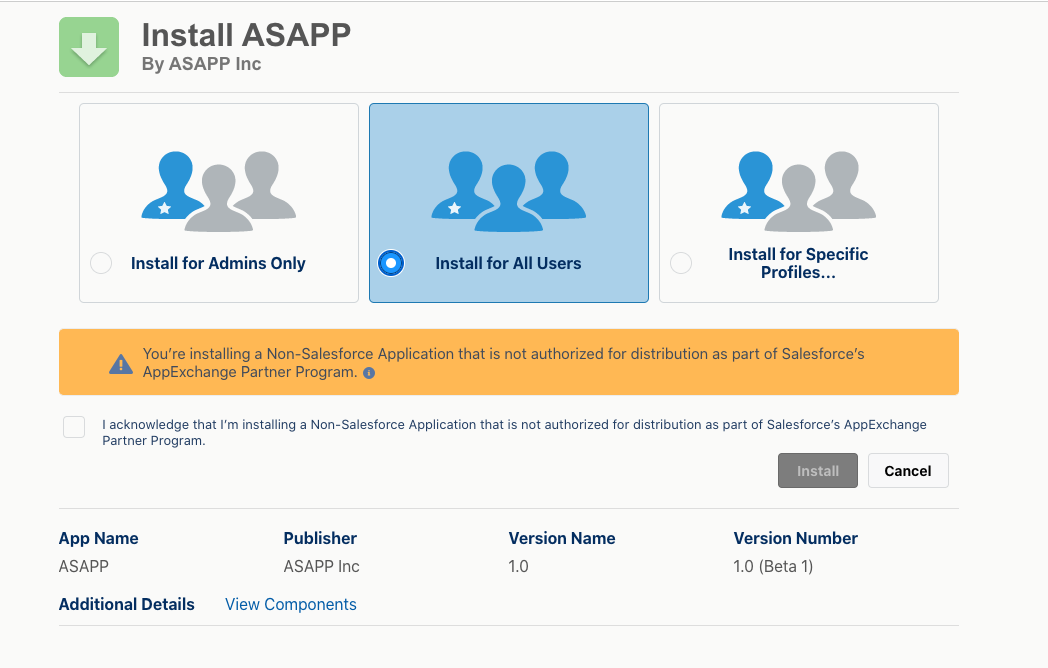Click the Admins Only people group icon

click(x=219, y=191)
